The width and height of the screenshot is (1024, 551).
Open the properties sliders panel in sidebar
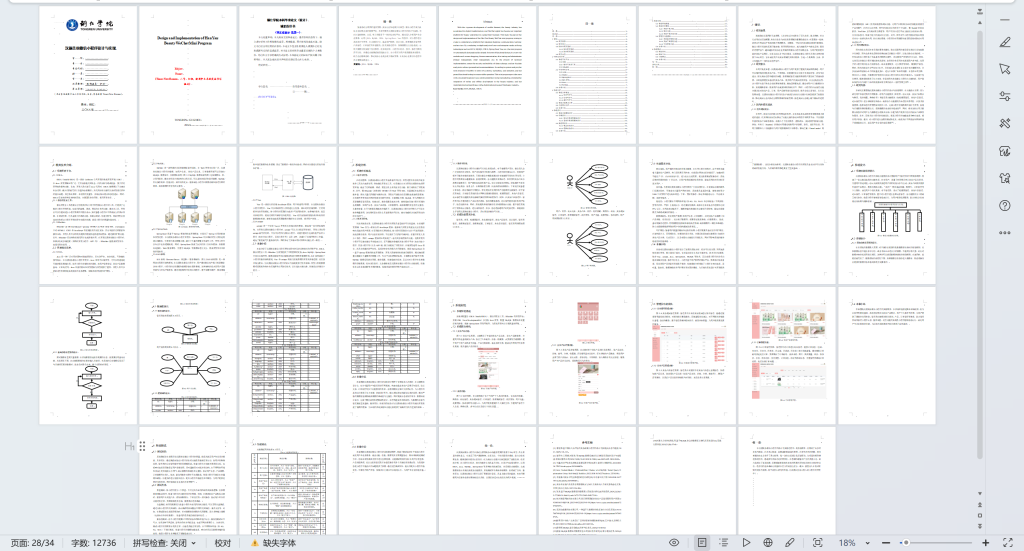(x=1004, y=96)
